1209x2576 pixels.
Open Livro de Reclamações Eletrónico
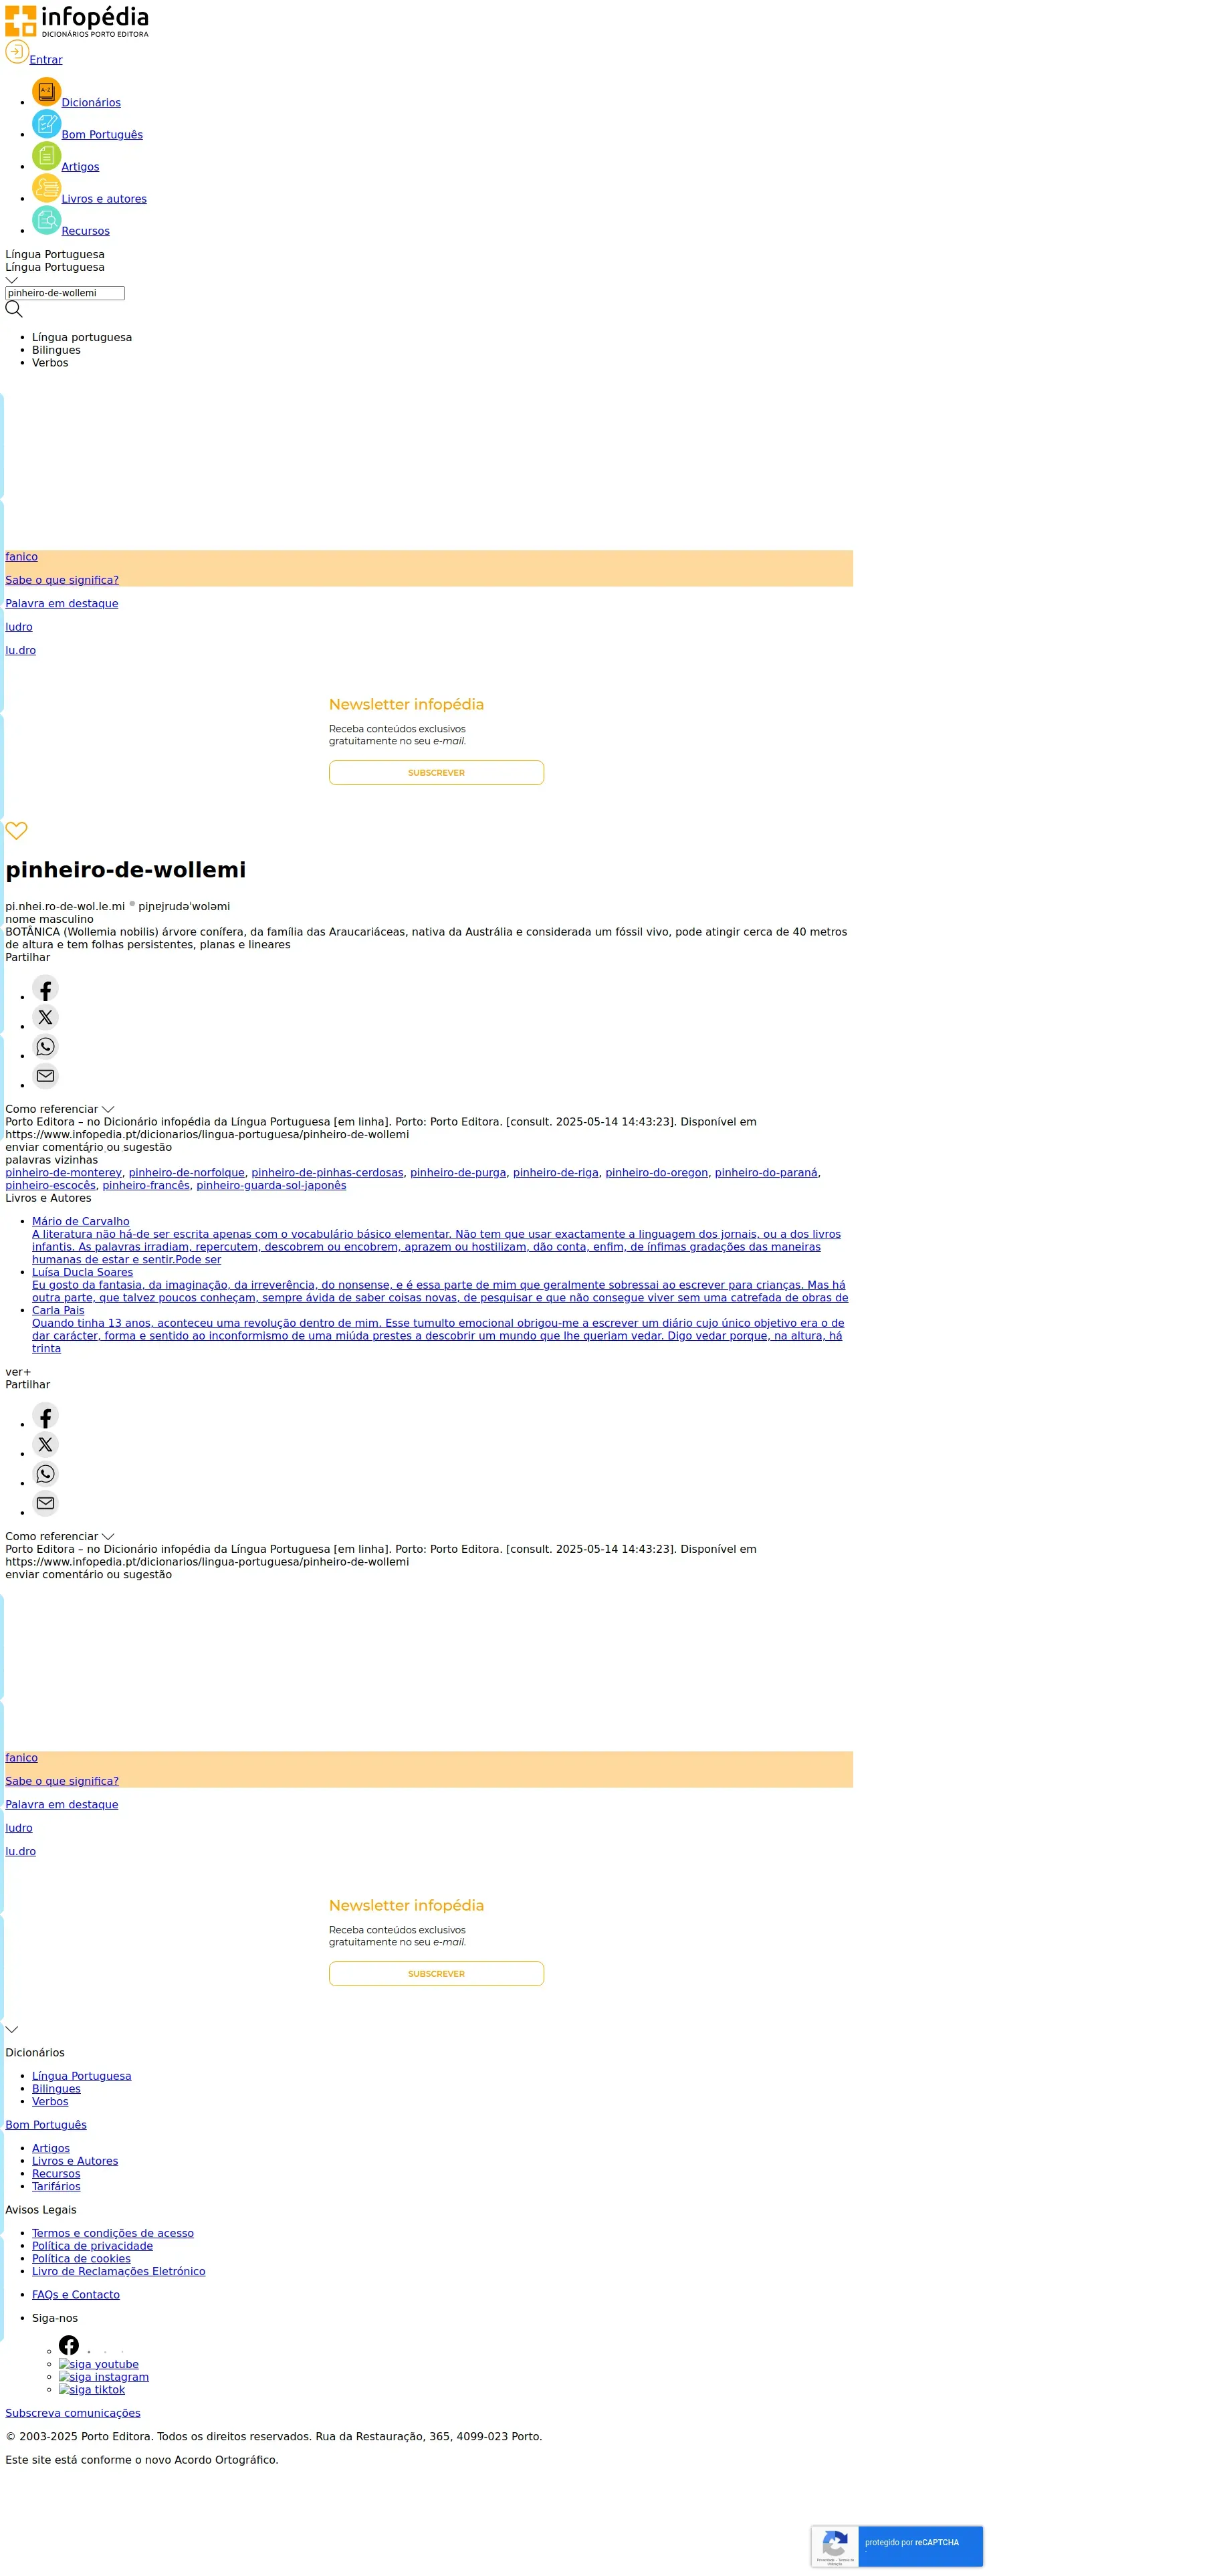click(118, 2272)
